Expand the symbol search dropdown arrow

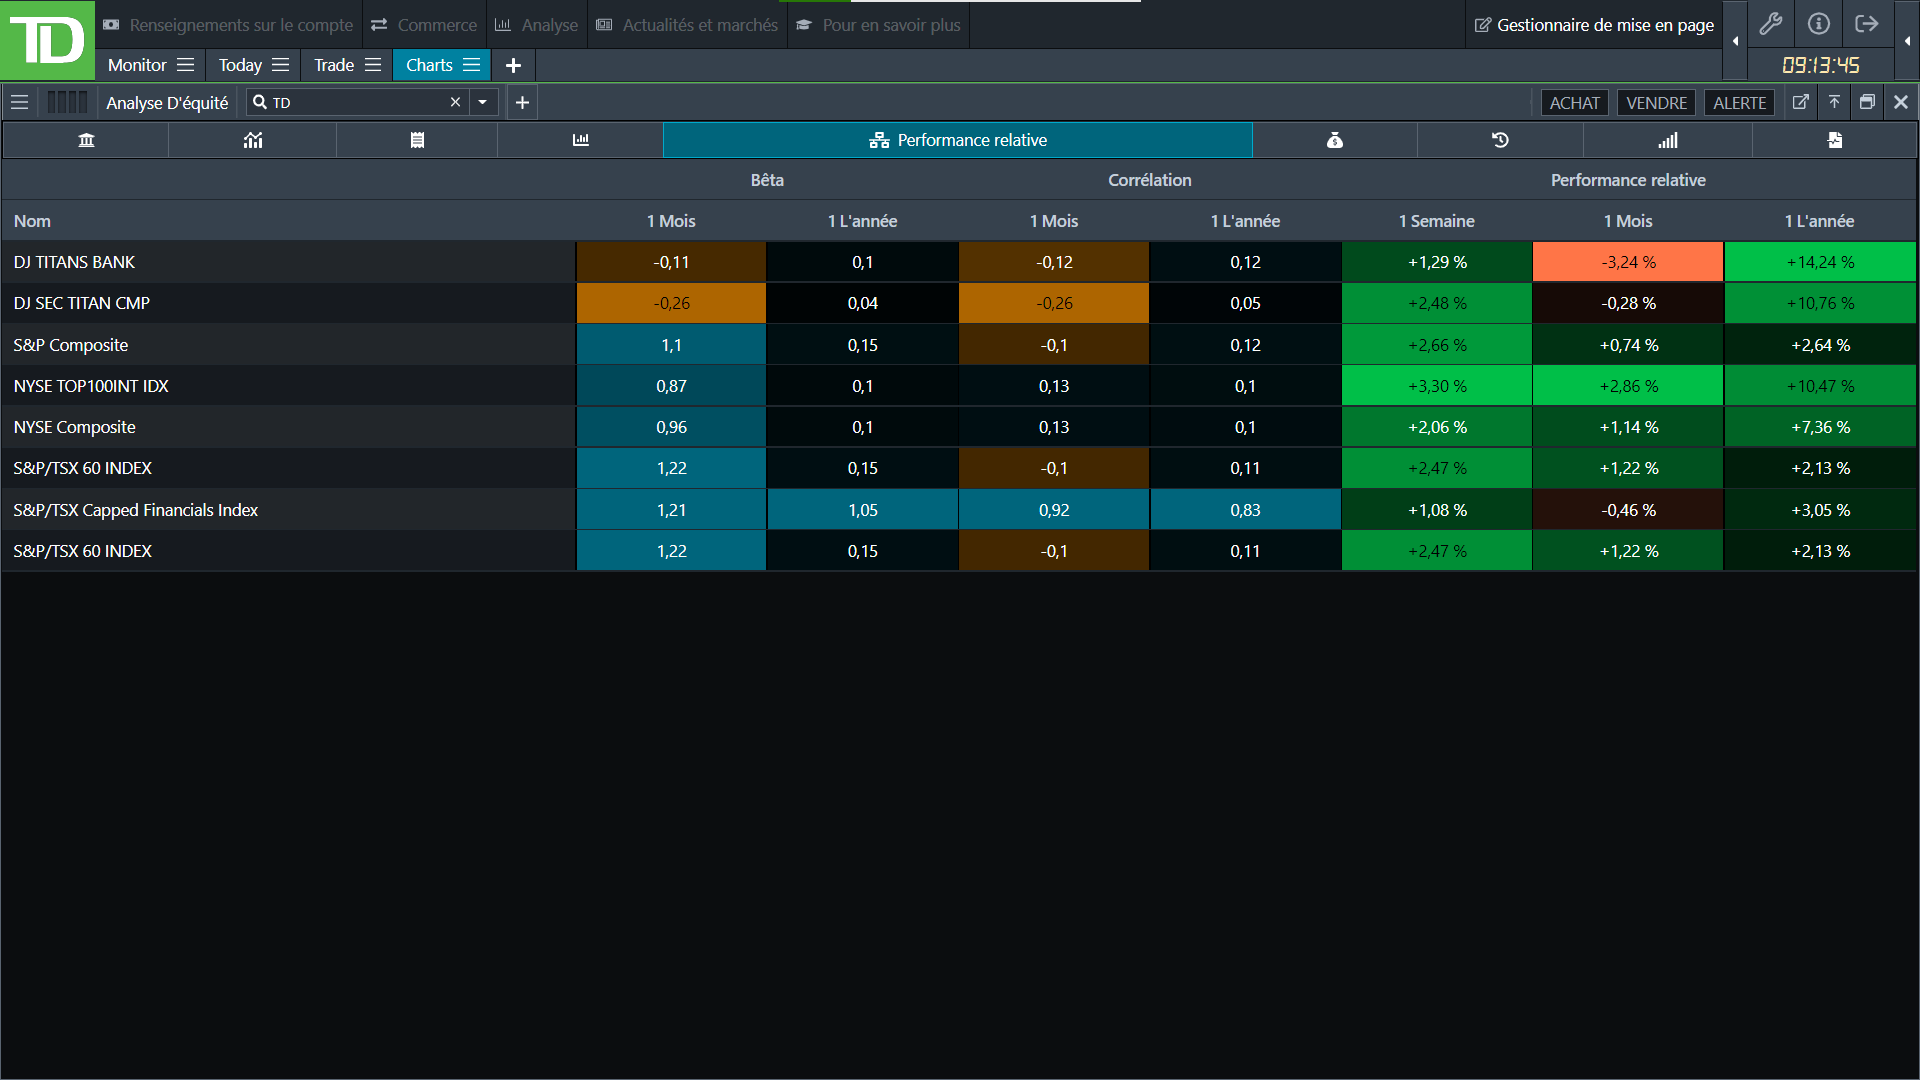[483, 102]
